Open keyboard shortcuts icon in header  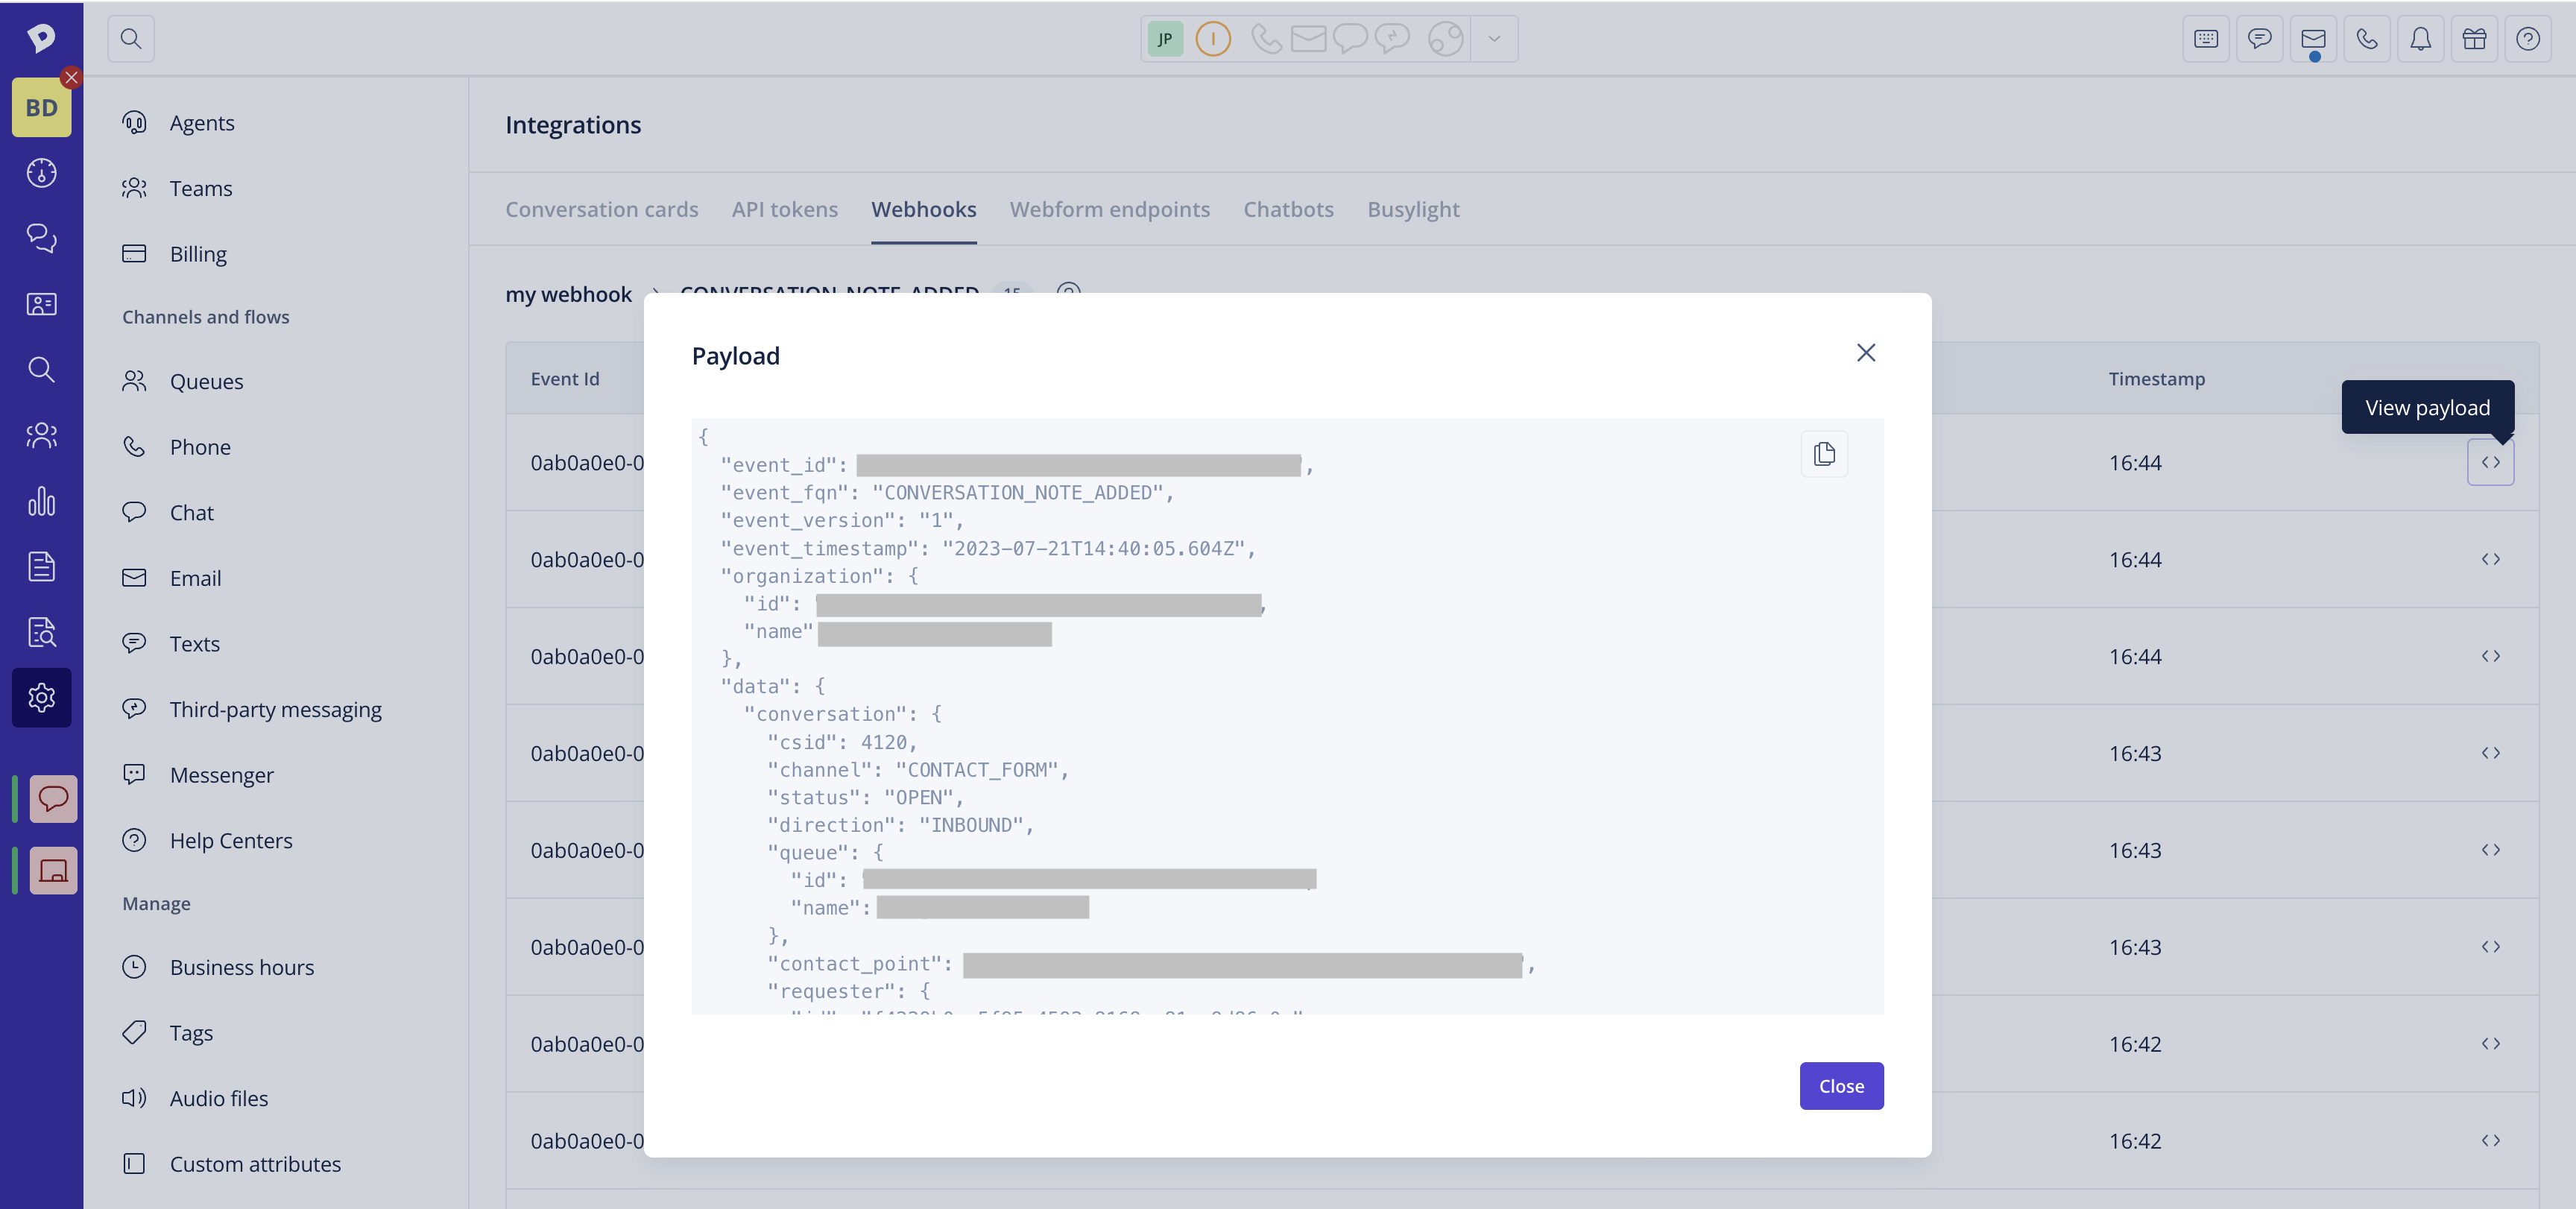(2206, 39)
